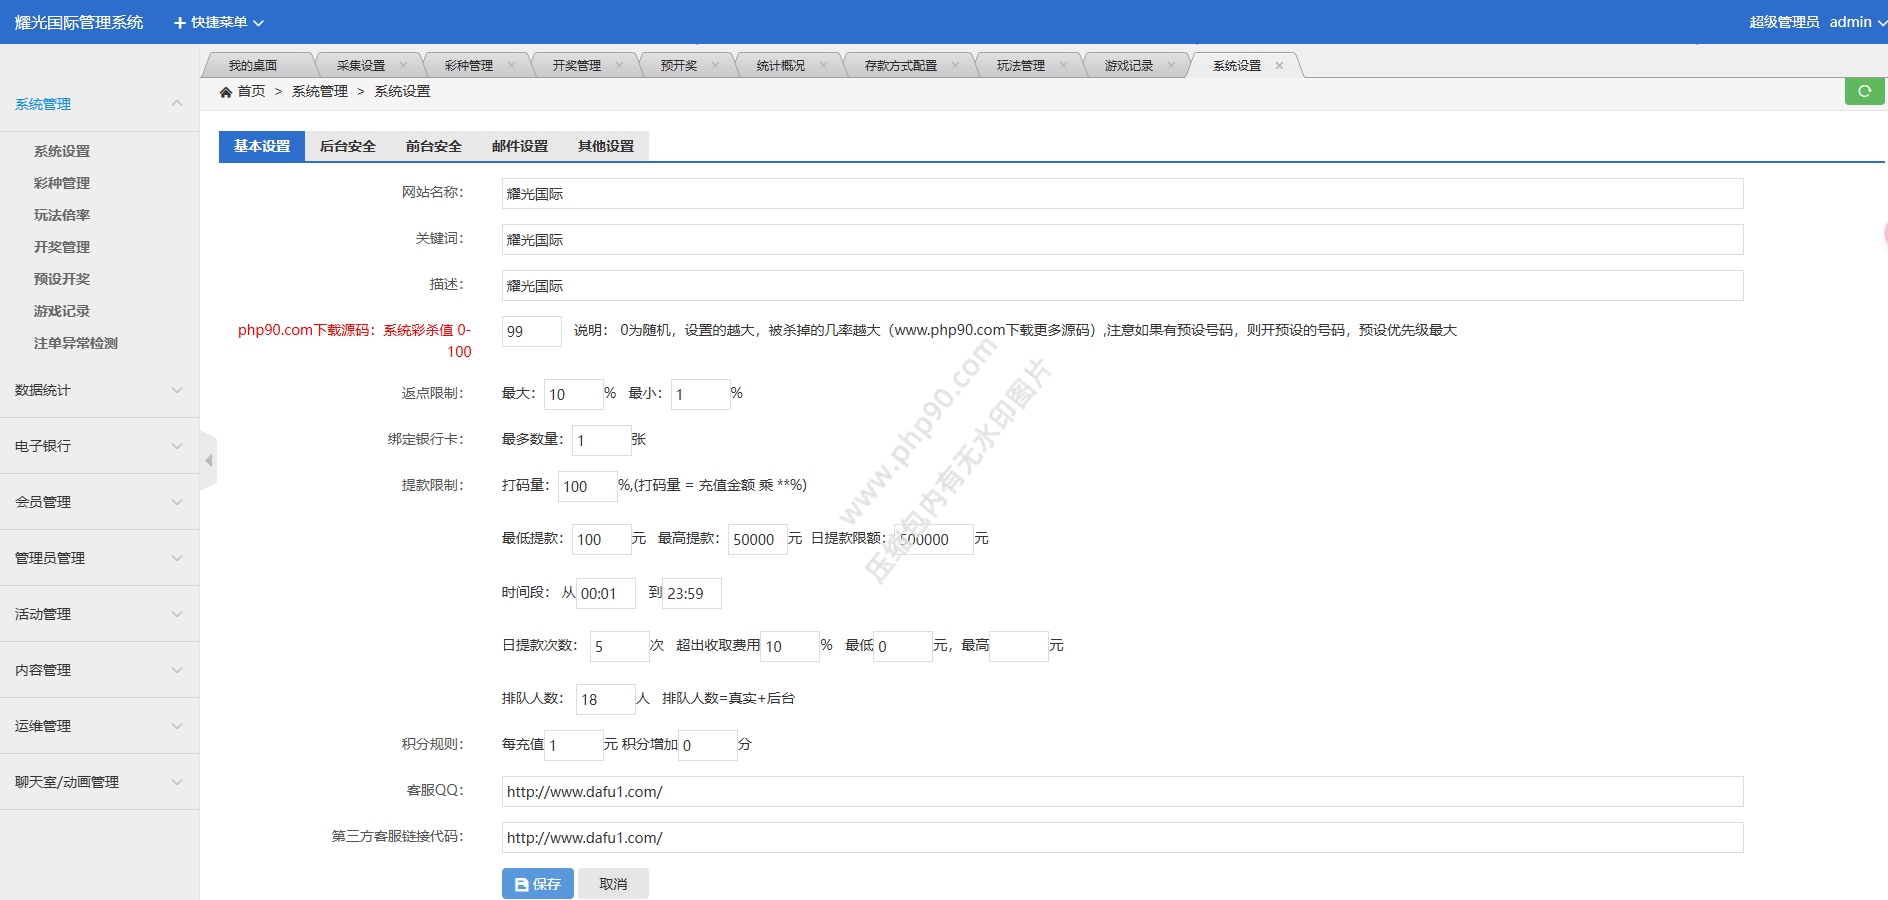The height and width of the screenshot is (900, 1888).
Task: Click the green refresh icon
Action: pyautogui.click(x=1864, y=91)
